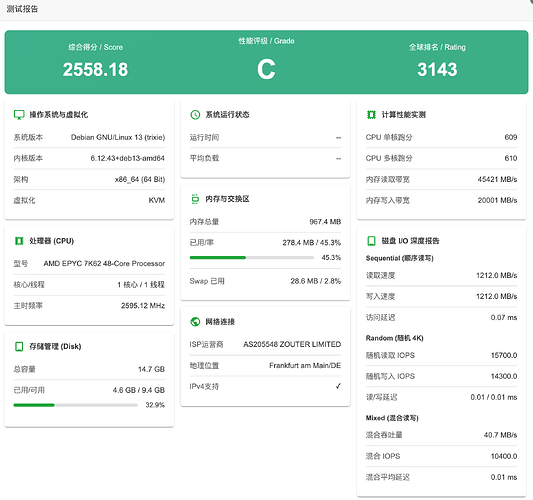Click the chip icon beside 计算性能实测
This screenshot has width=533, height=500.
pos(371,115)
